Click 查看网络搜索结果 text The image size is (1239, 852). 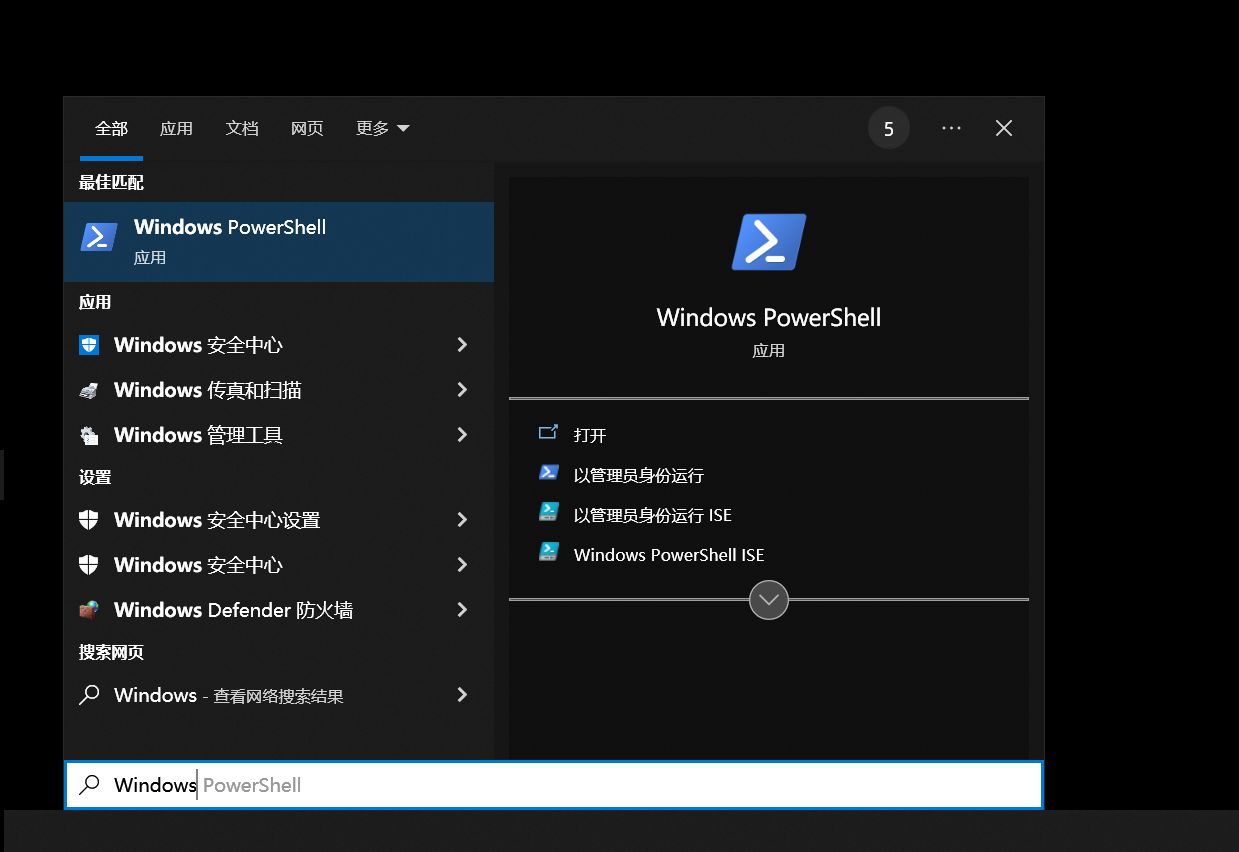[279, 696]
